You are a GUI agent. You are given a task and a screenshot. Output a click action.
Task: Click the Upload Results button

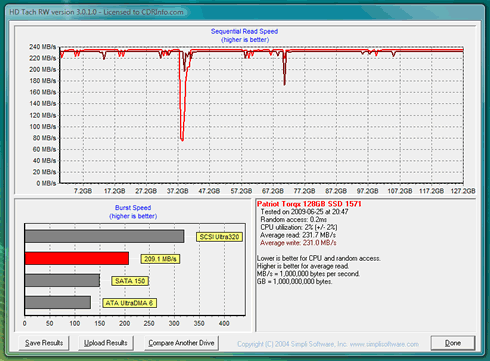point(106,343)
